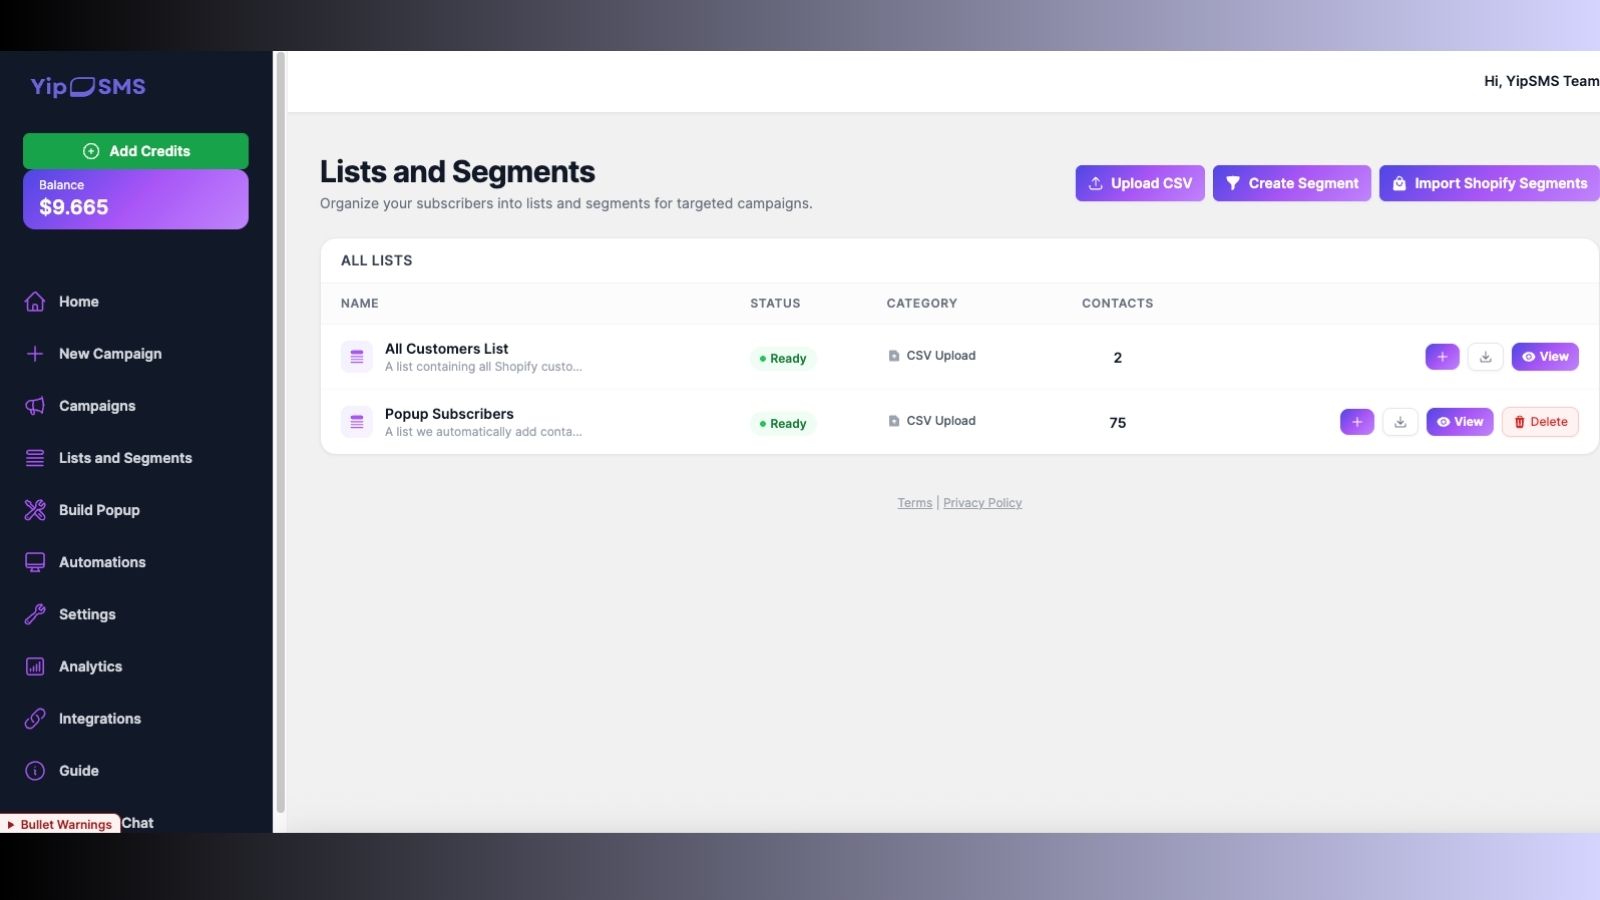Click the STATUS column header

click(775, 303)
